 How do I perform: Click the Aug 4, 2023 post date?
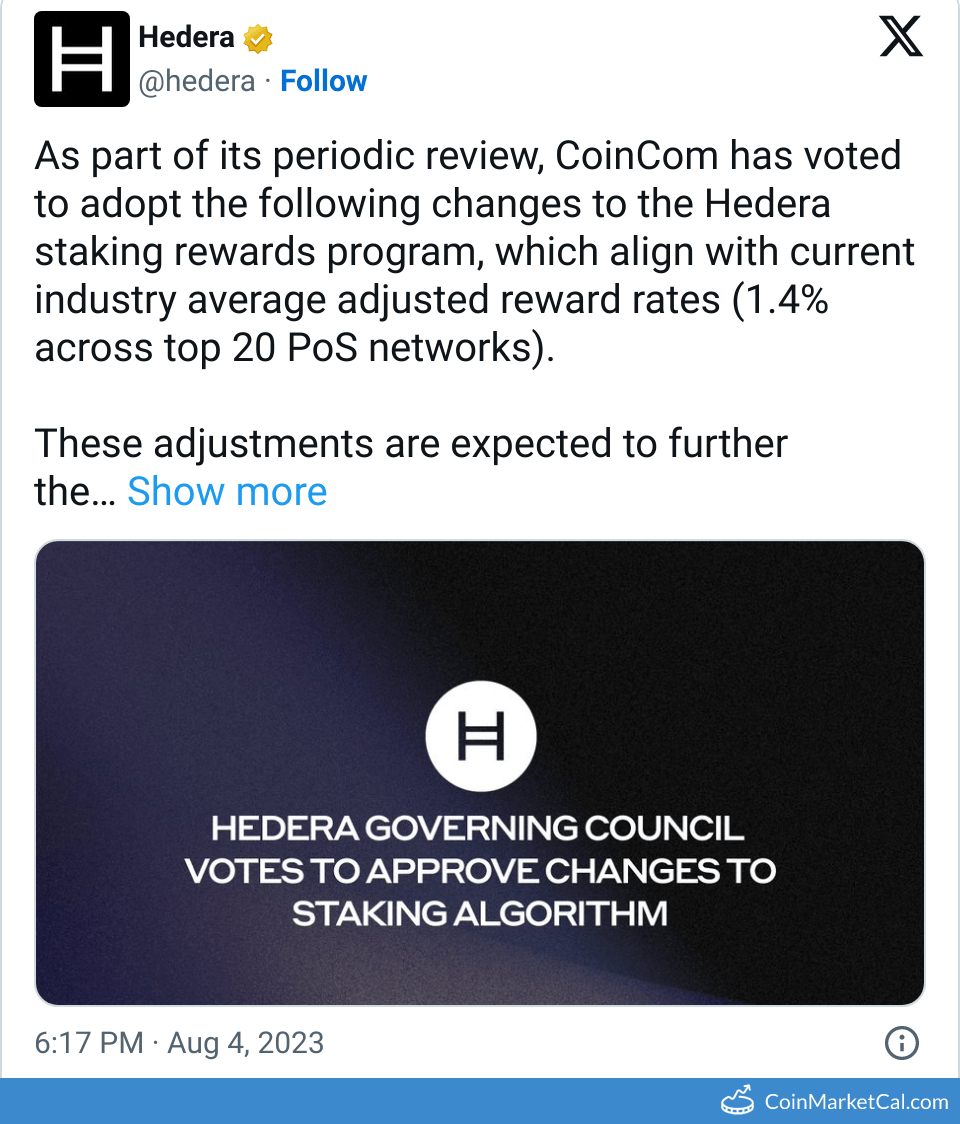coord(246,1044)
